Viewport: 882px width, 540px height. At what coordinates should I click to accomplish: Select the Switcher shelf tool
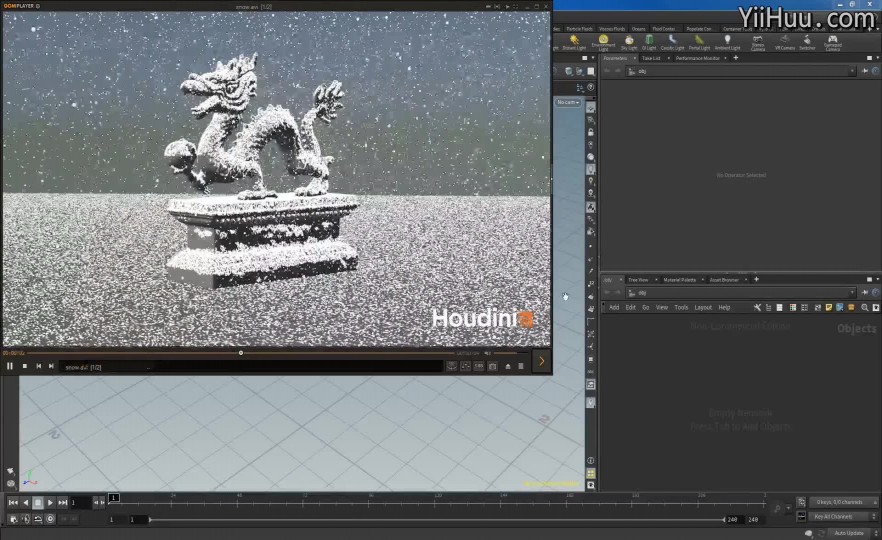coord(807,43)
